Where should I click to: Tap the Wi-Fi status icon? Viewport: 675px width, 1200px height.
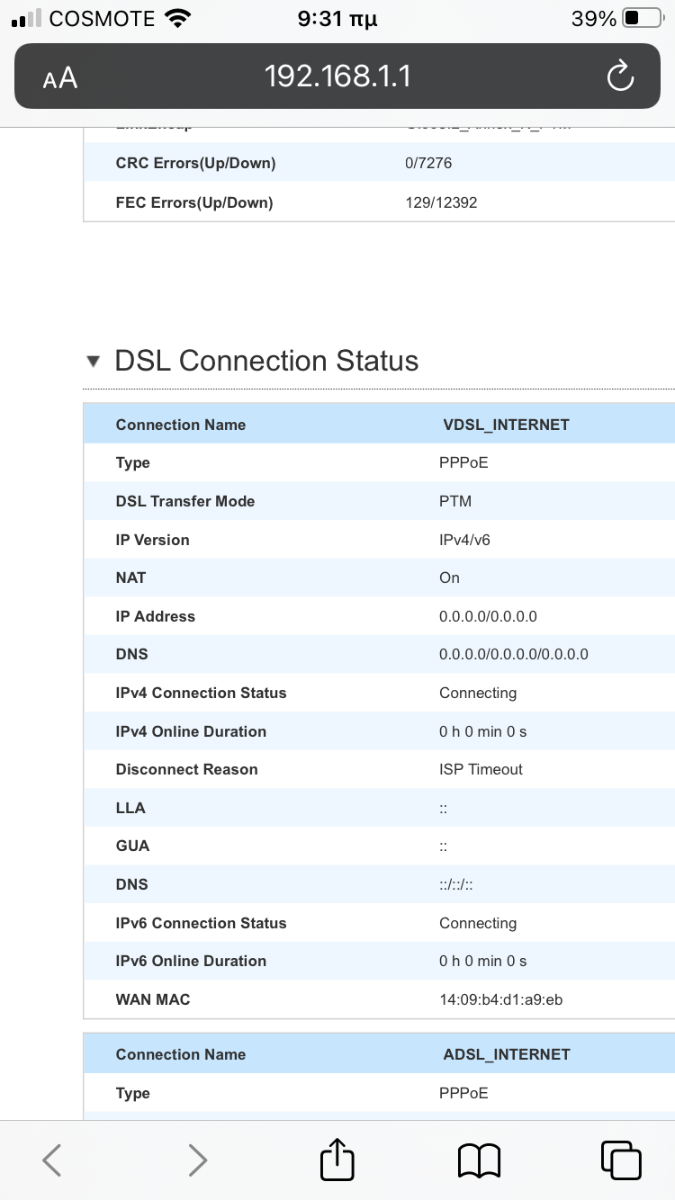[x=178, y=18]
